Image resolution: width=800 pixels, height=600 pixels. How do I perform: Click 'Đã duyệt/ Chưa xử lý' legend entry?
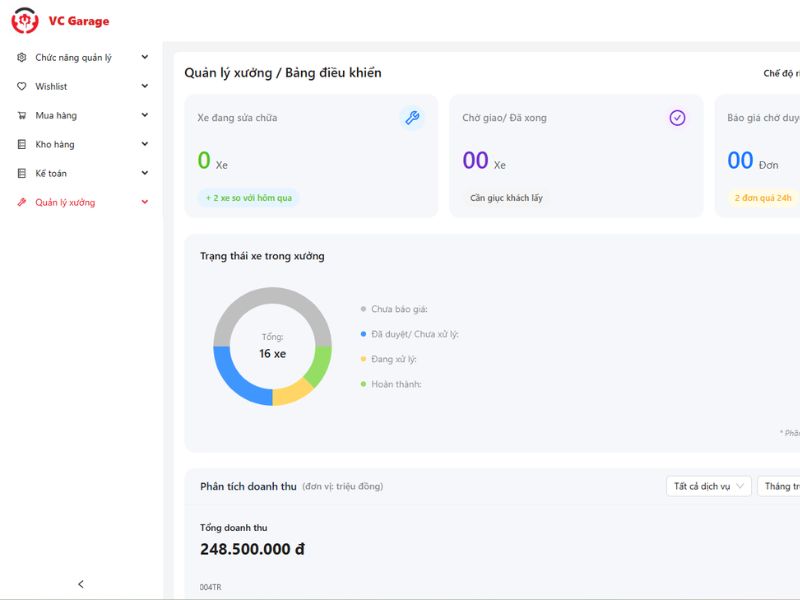pyautogui.click(x=410, y=334)
